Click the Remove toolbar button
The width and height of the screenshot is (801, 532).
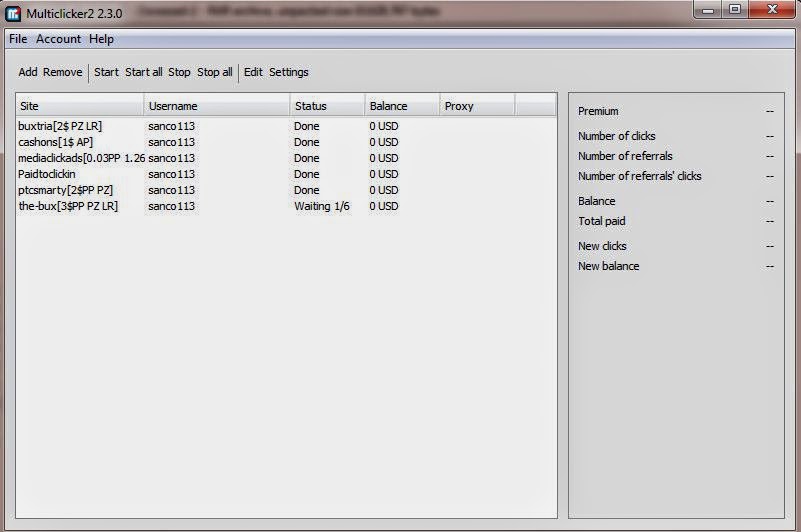pyautogui.click(x=62, y=72)
